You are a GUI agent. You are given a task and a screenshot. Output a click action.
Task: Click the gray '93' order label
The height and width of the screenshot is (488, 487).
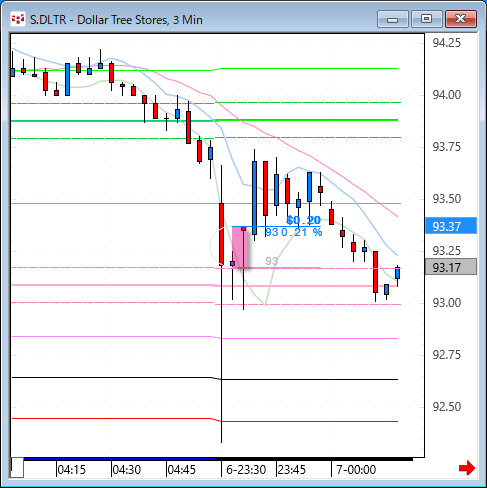(272, 261)
